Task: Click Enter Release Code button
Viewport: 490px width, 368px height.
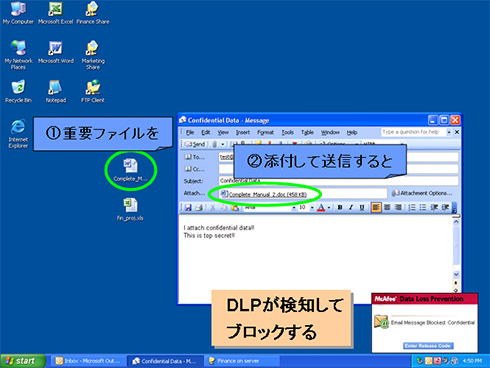Action: [428, 346]
